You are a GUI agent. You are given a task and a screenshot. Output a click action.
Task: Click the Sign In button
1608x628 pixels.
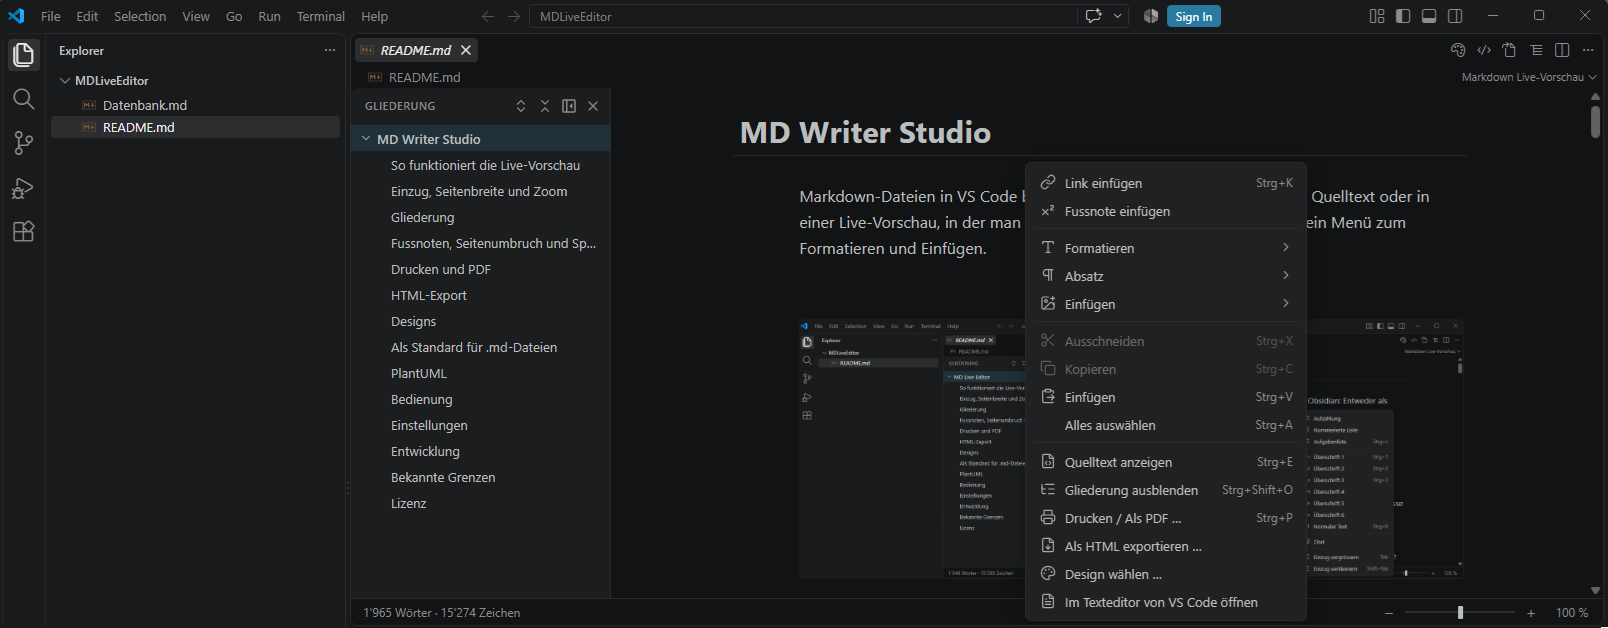(1193, 16)
